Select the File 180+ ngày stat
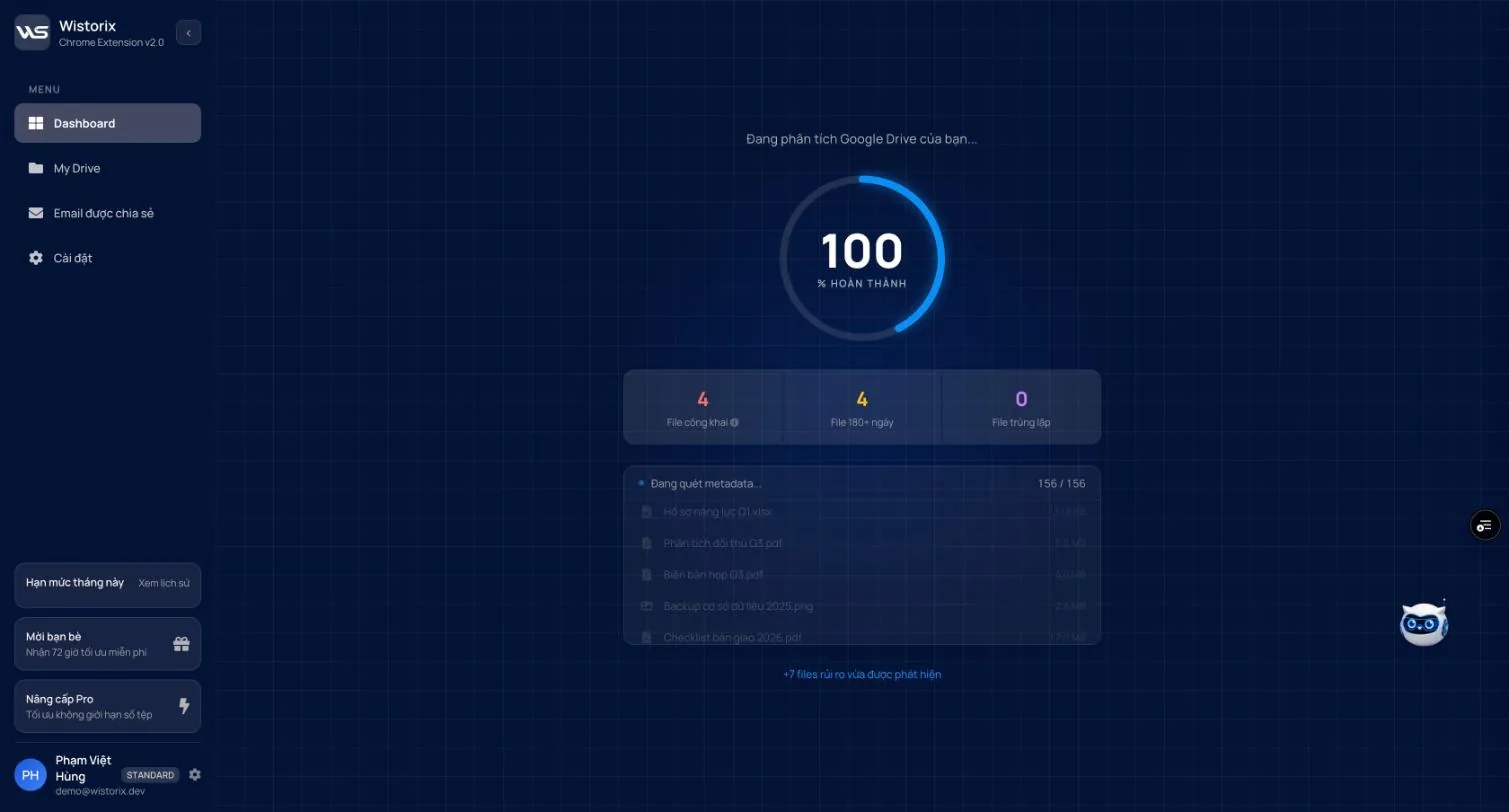This screenshot has width=1509, height=812. pyautogui.click(x=862, y=407)
